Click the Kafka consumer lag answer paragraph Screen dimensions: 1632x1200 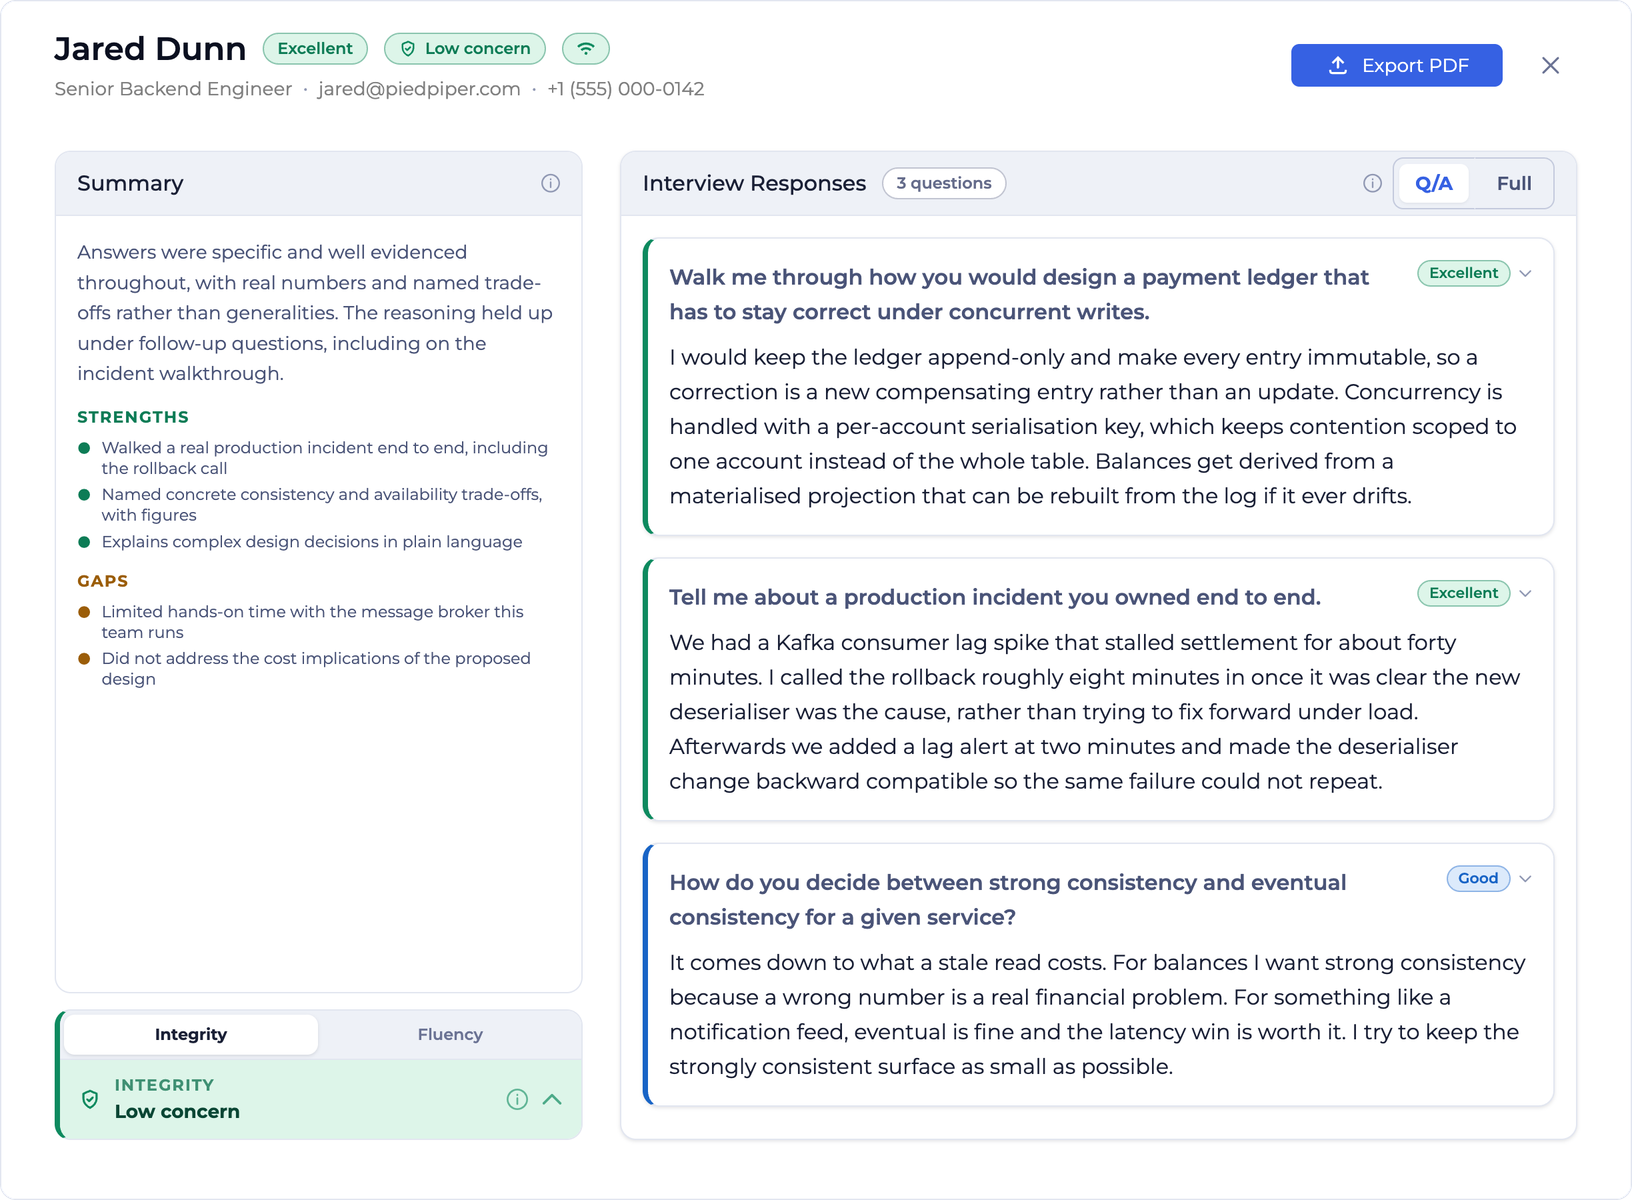coord(1095,712)
